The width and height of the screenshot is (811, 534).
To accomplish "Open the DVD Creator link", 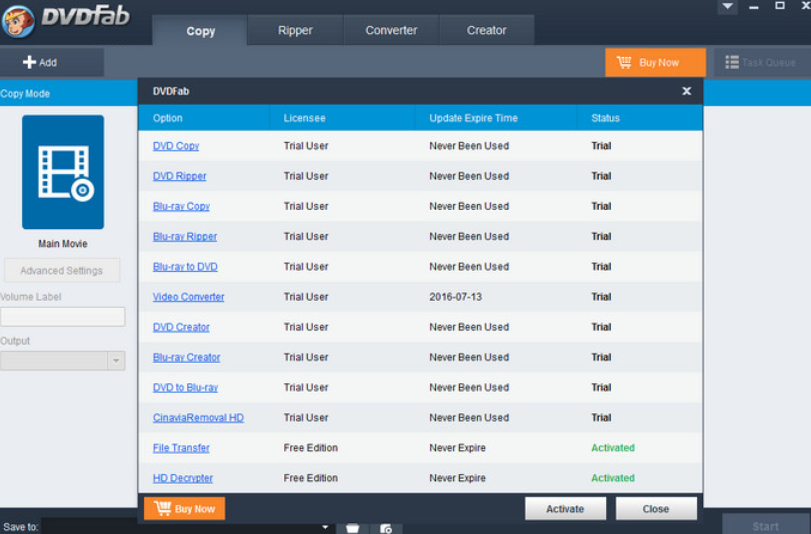I will point(181,327).
